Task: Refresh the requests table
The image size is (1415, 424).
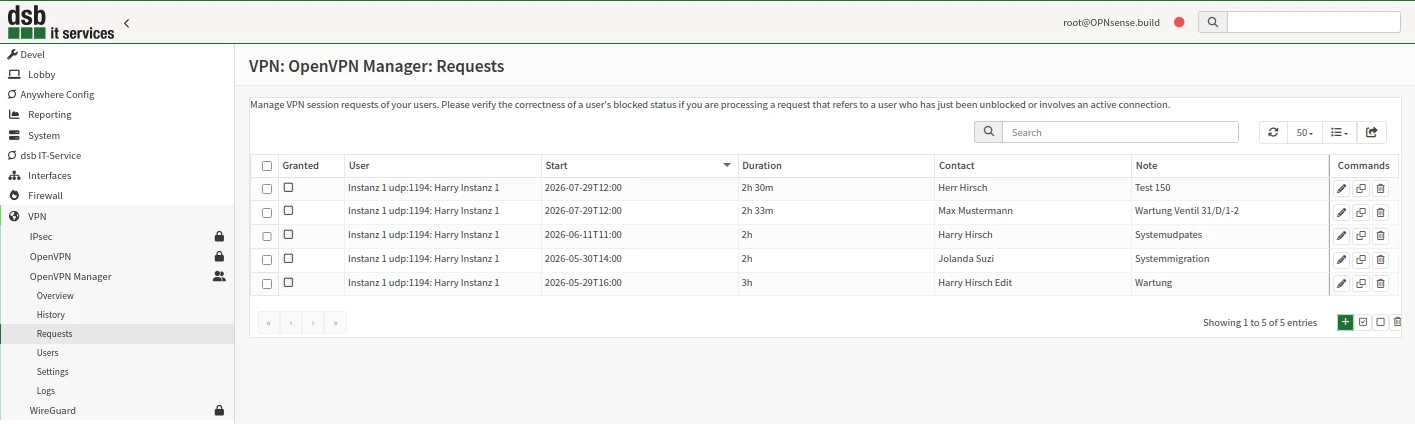Action: [1273, 132]
